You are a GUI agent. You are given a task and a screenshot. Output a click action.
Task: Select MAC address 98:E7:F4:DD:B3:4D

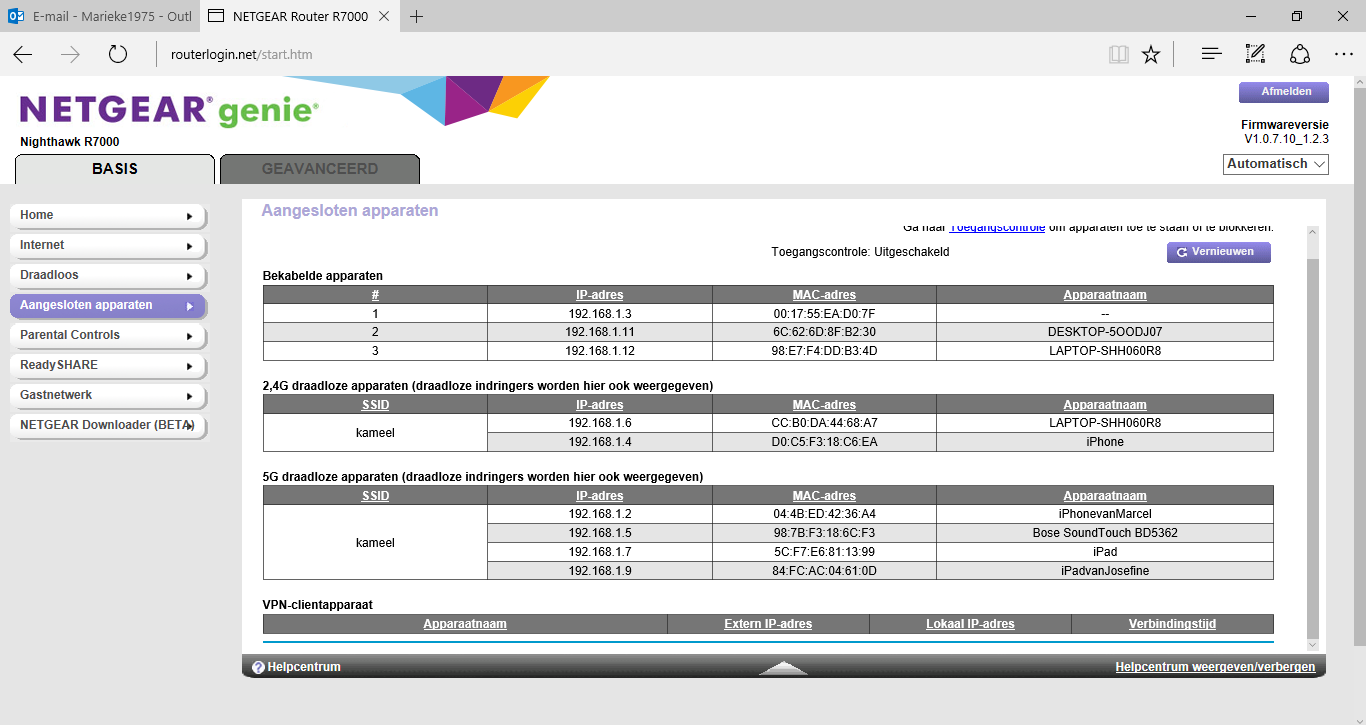[x=824, y=351]
